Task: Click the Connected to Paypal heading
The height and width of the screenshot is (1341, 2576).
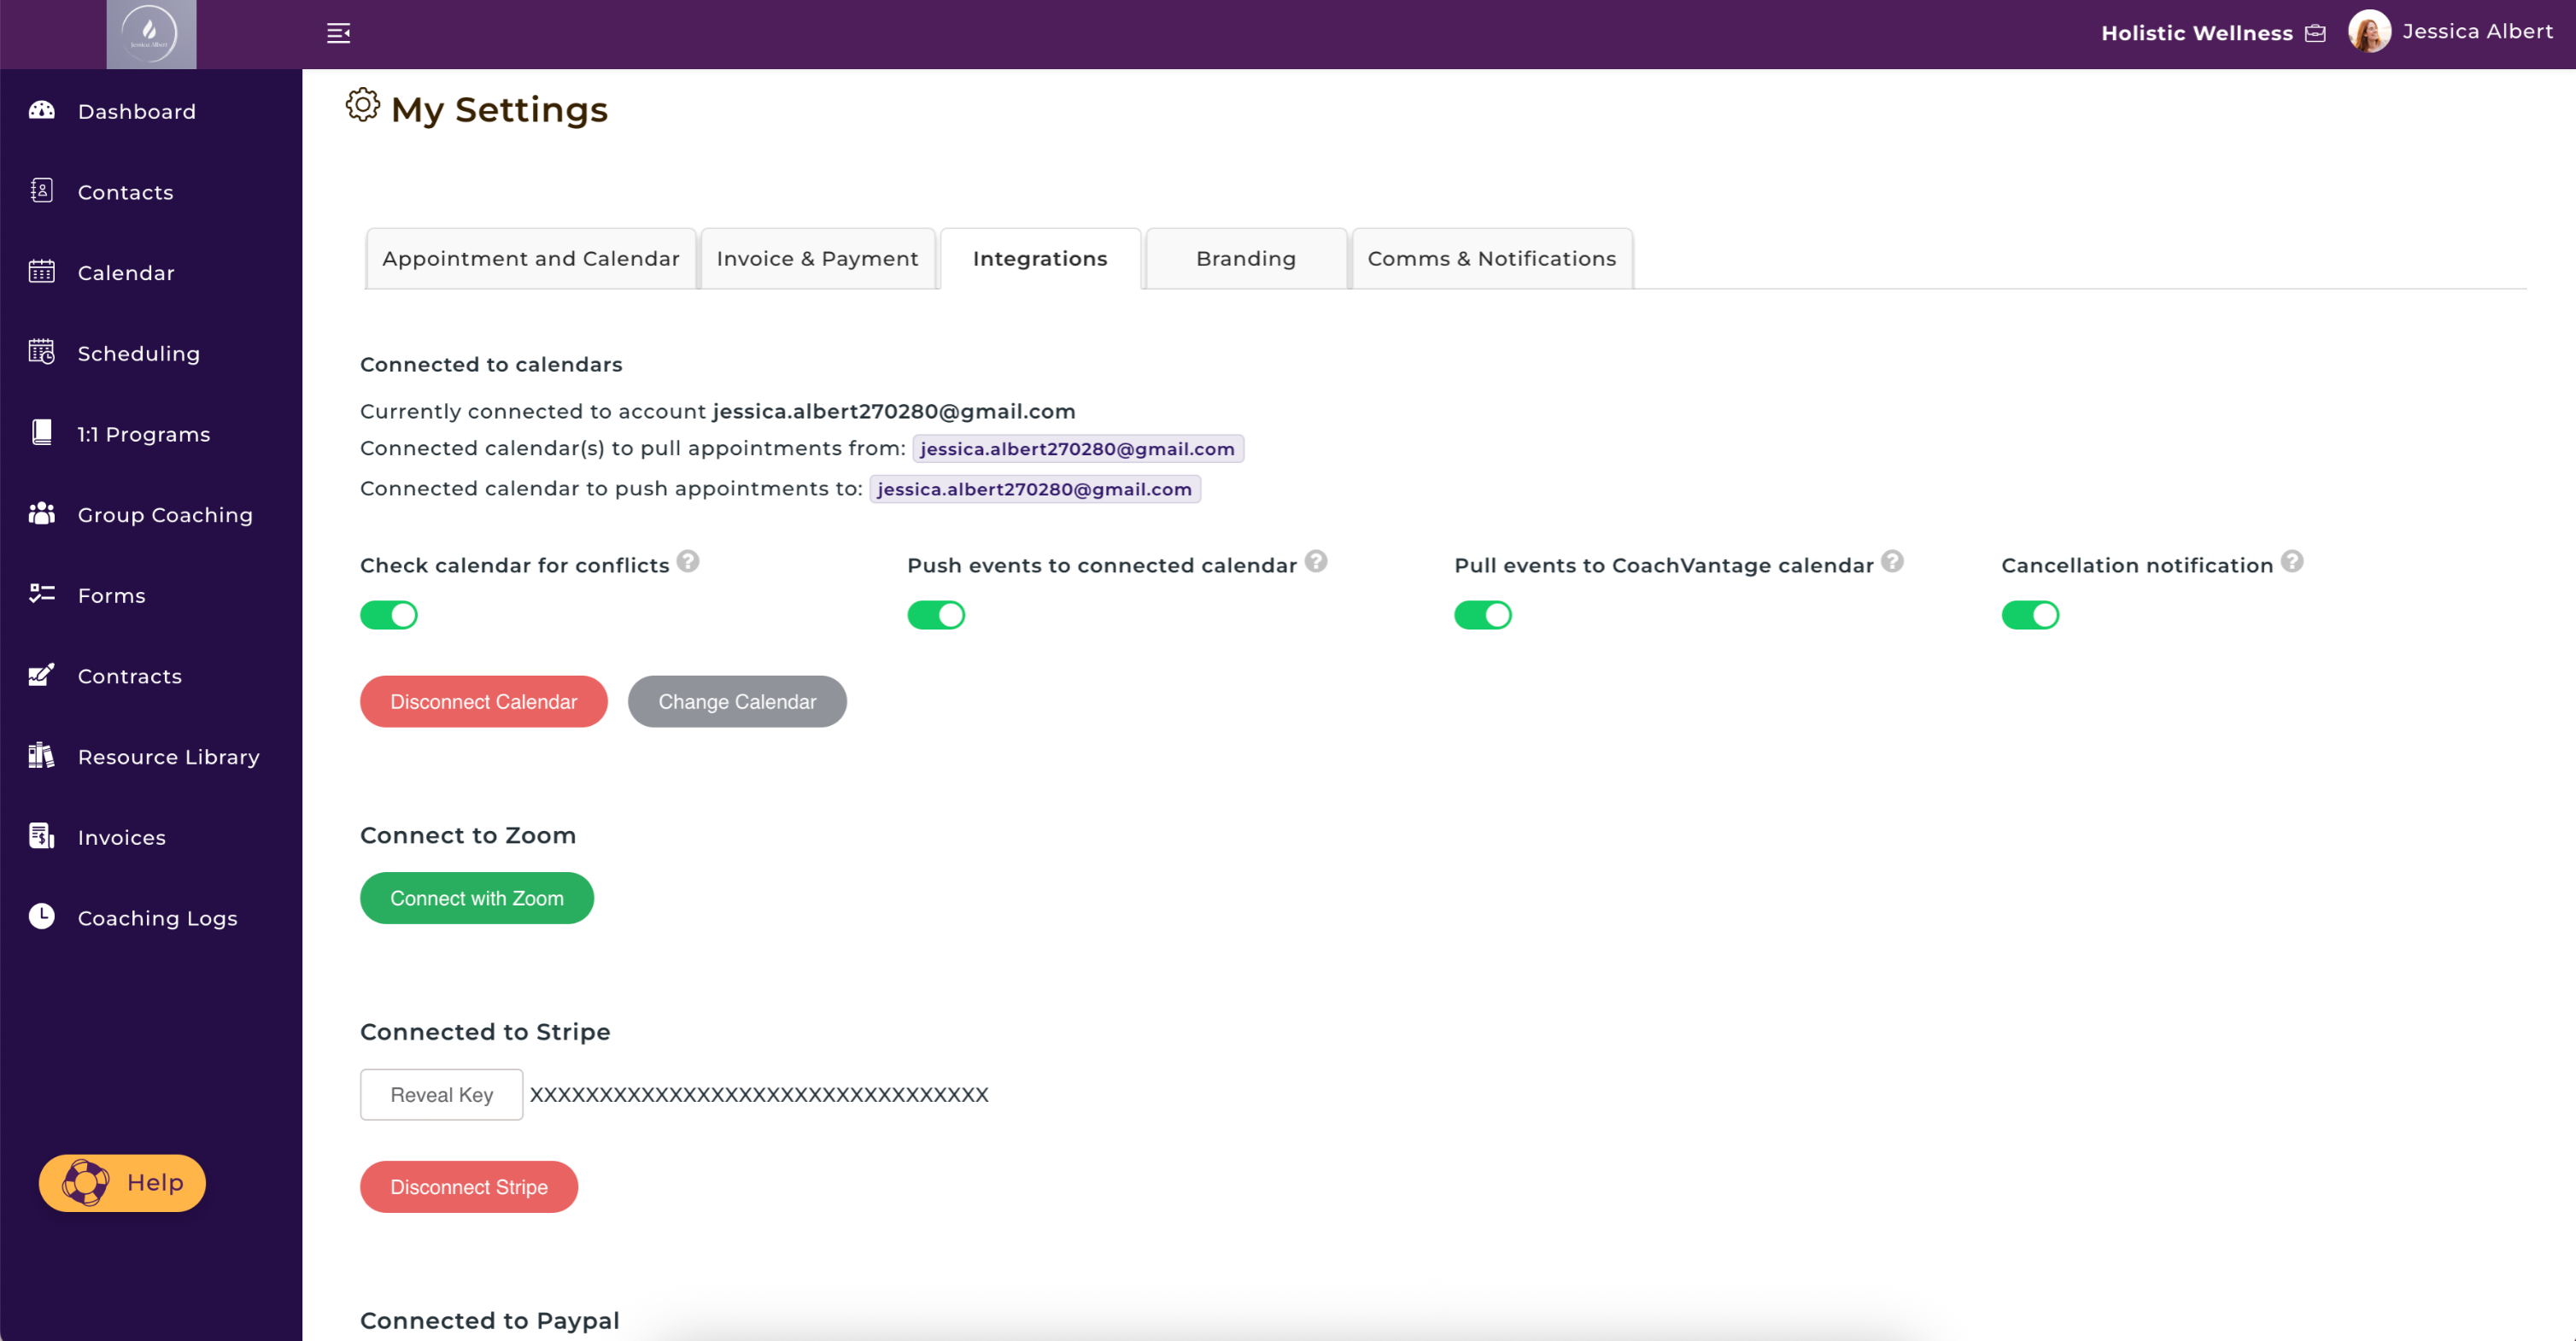Action: pos(490,1321)
